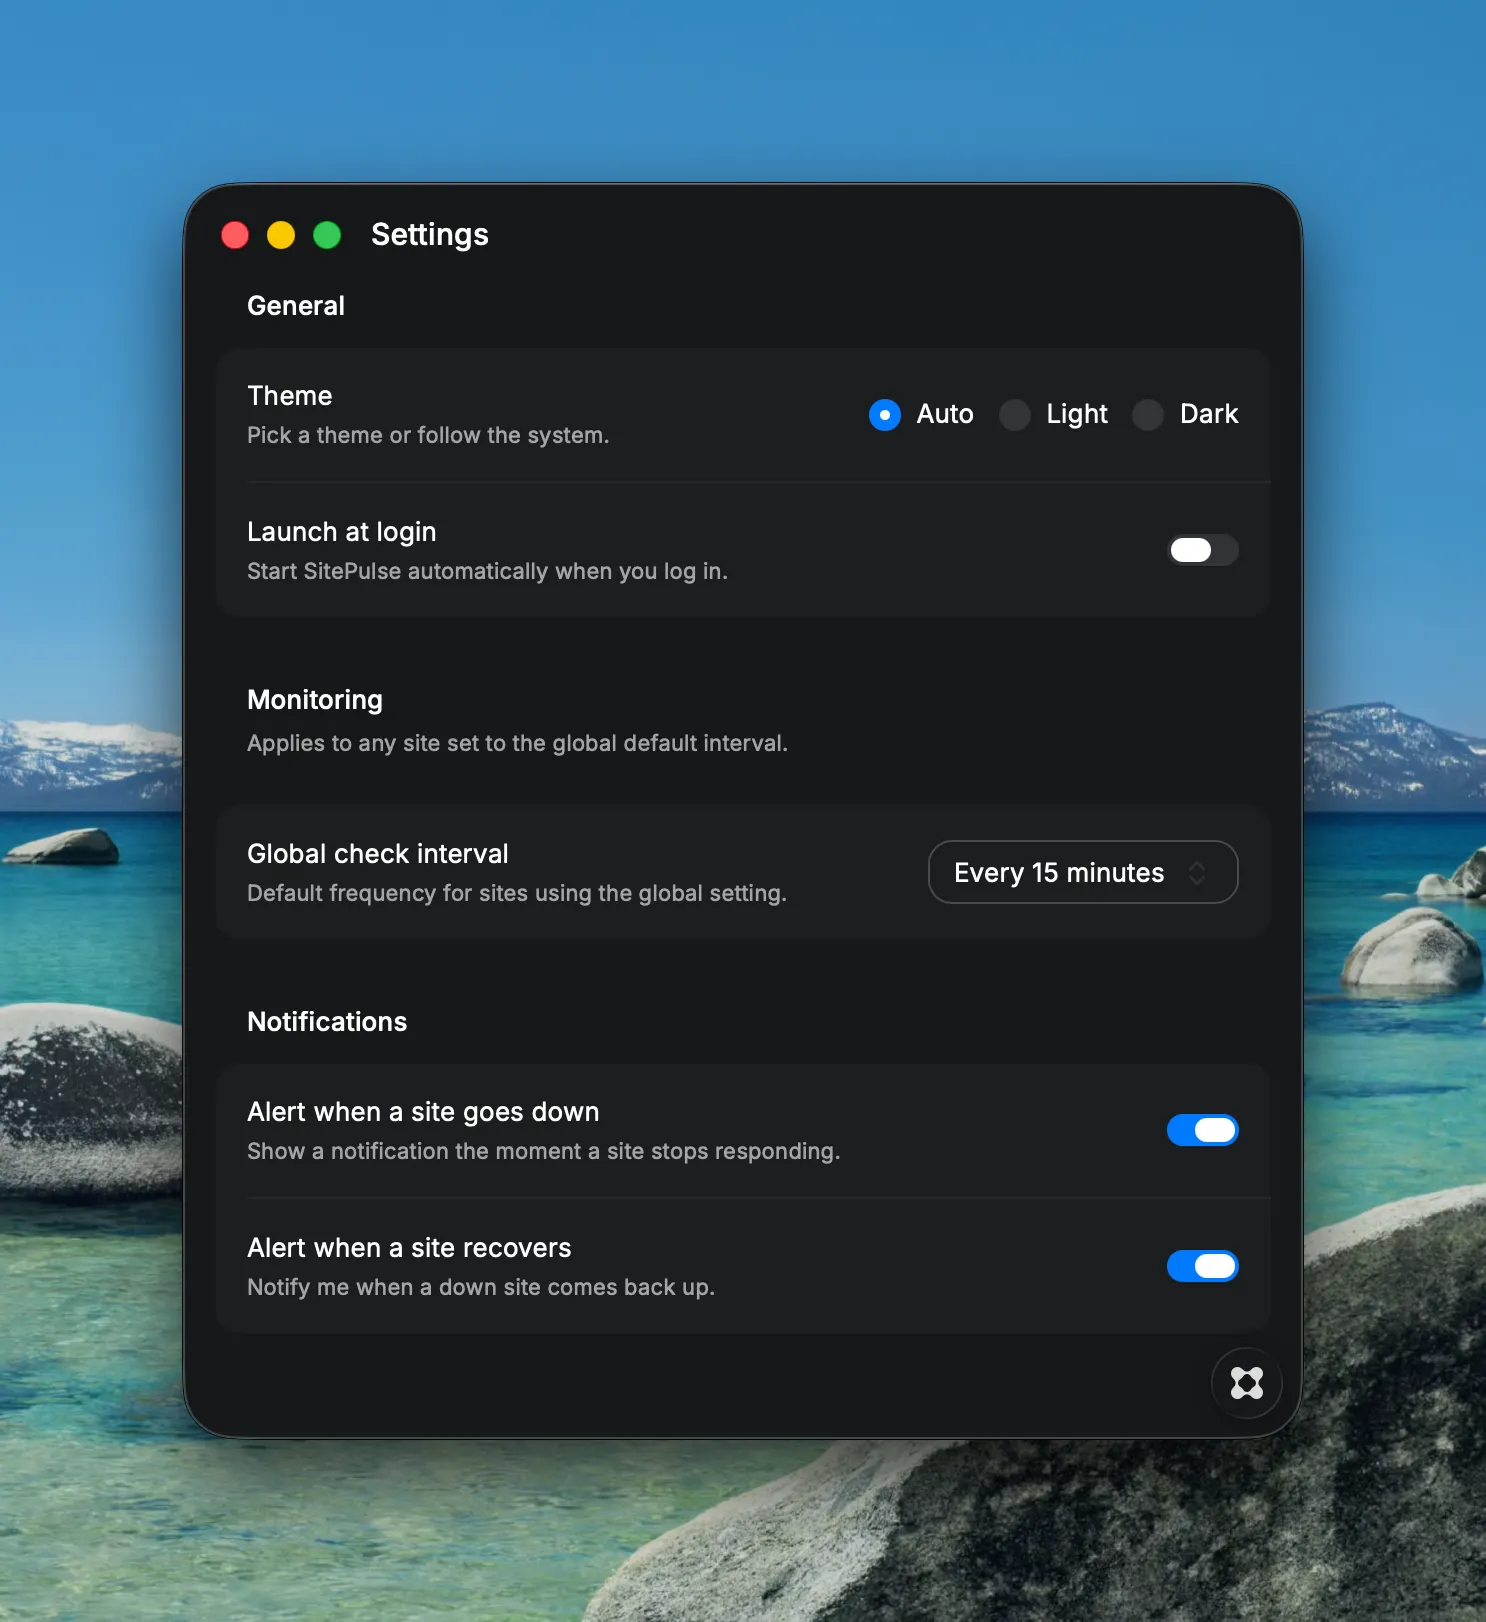The height and width of the screenshot is (1622, 1486).
Task: Disable Alert when a site goes down
Action: point(1203,1130)
